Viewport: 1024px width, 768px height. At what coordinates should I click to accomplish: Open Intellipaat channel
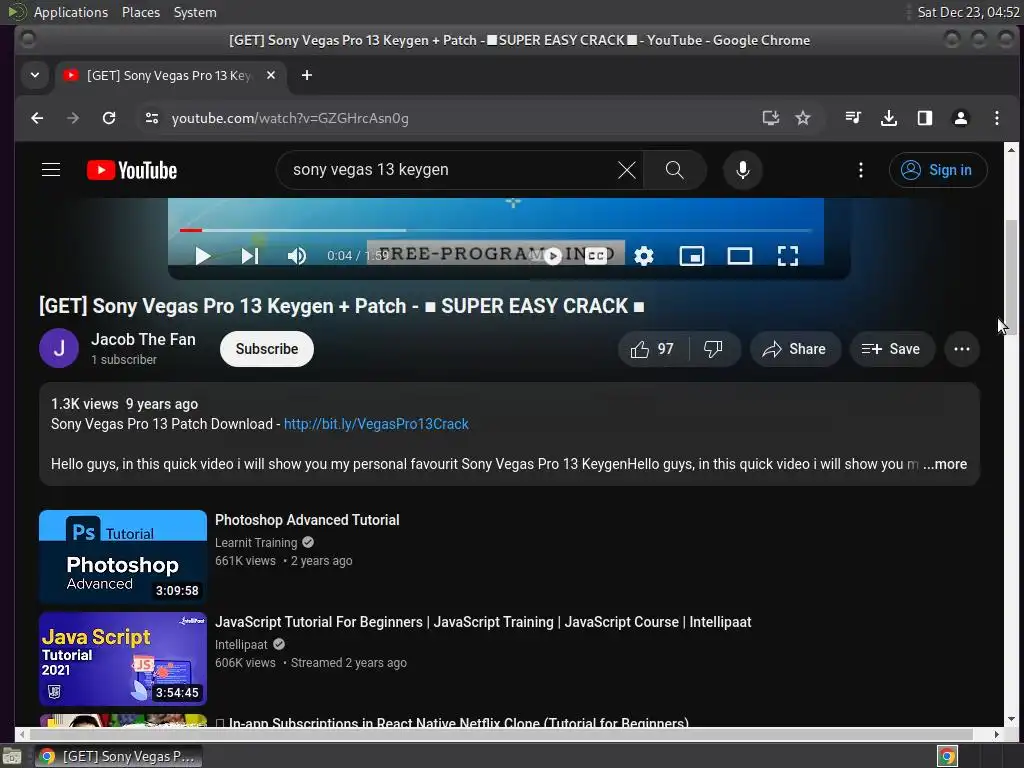click(x=241, y=645)
